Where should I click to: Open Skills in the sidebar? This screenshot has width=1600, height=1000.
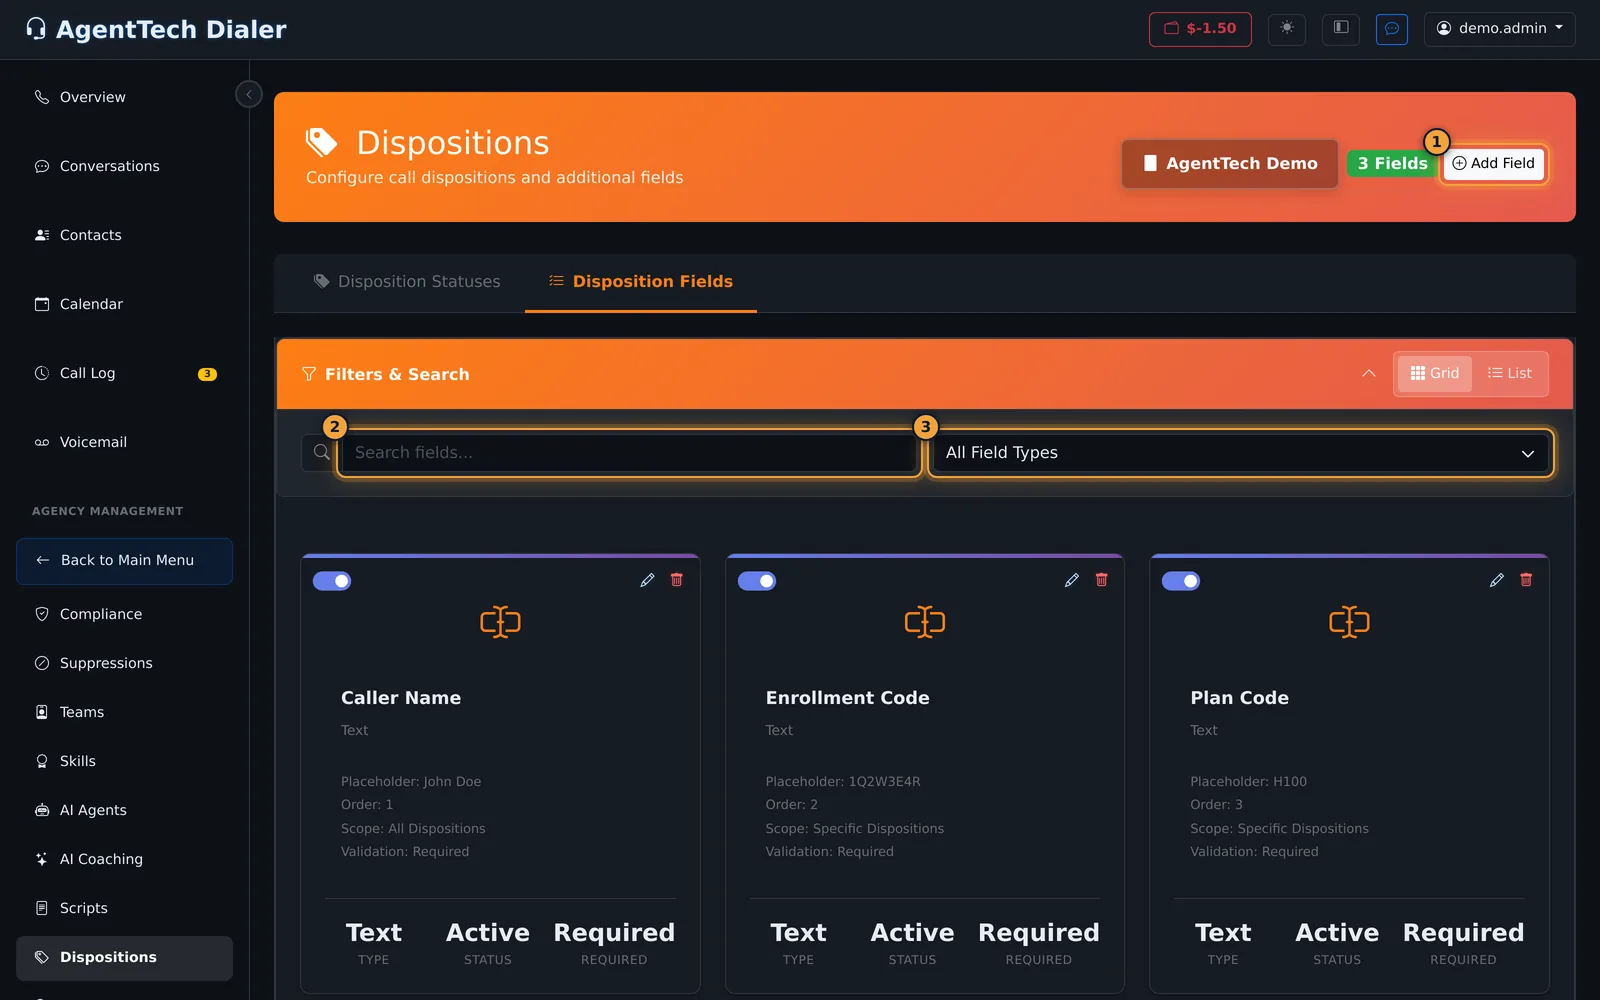(x=124, y=761)
